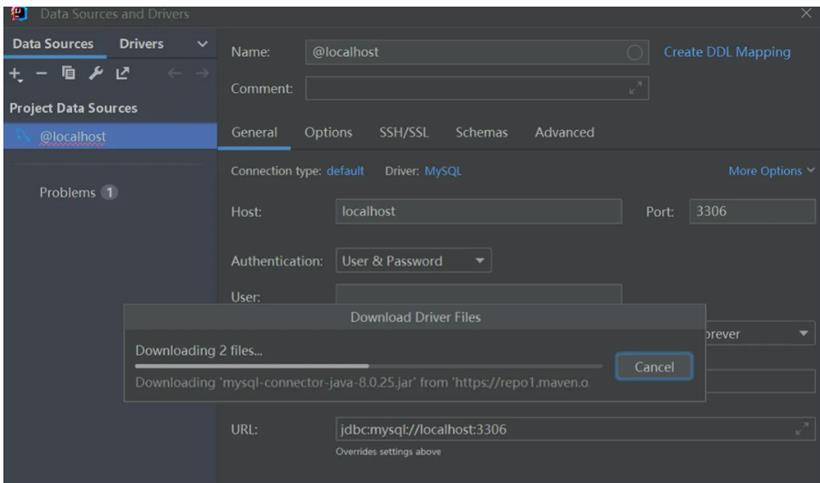
Task: Navigate back with the left arrow
Action: click(x=175, y=73)
